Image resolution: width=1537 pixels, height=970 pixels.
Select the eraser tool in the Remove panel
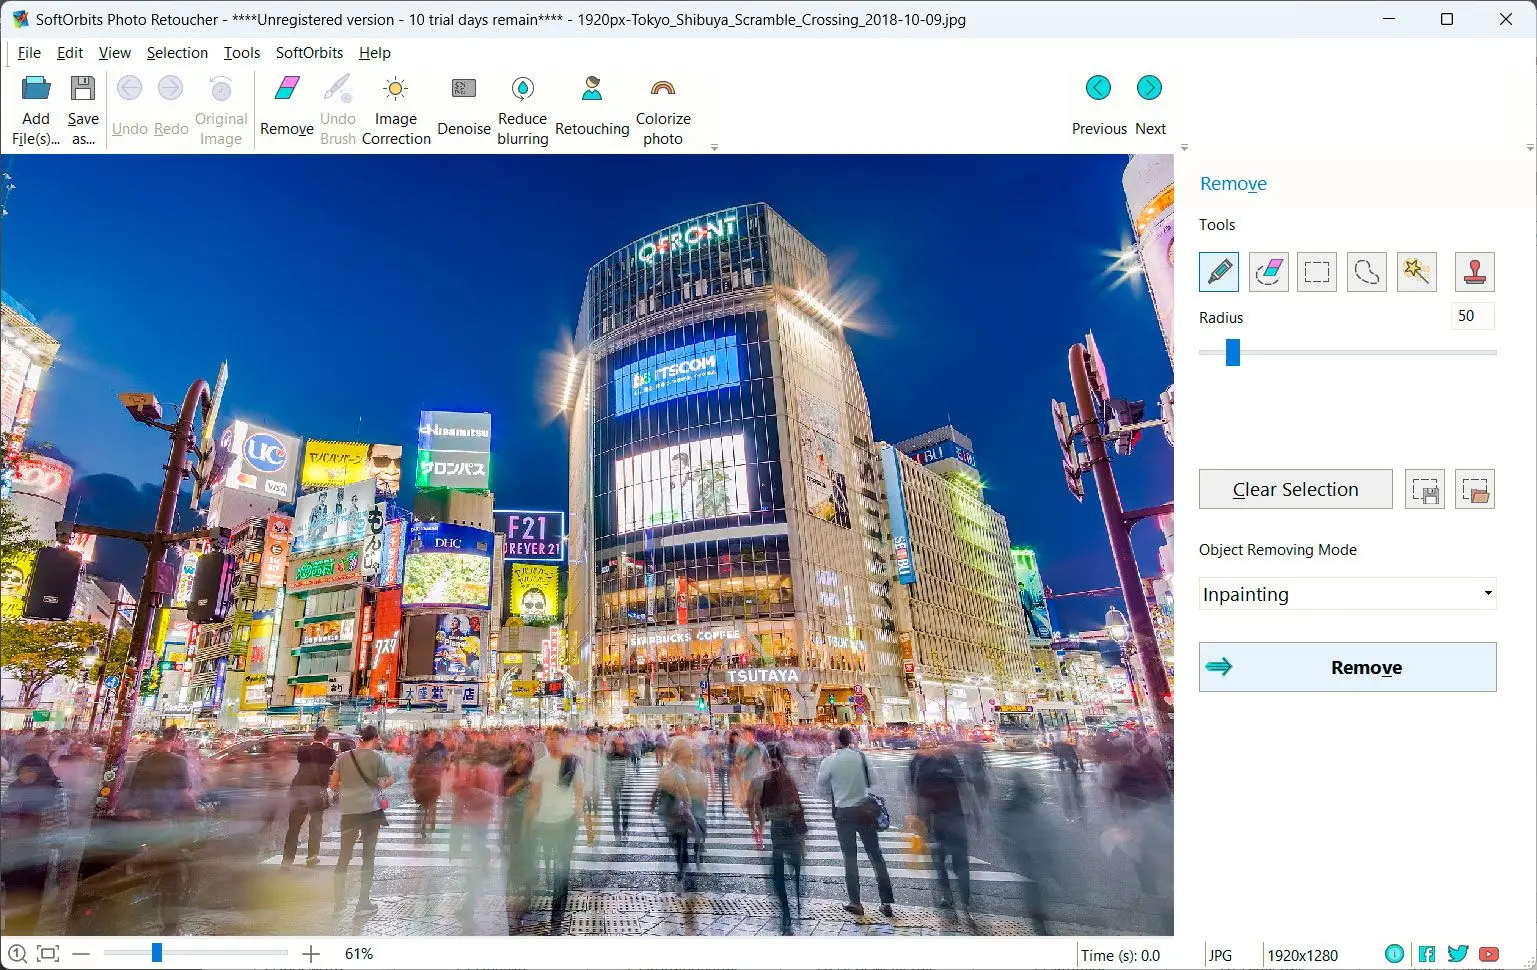(1268, 271)
